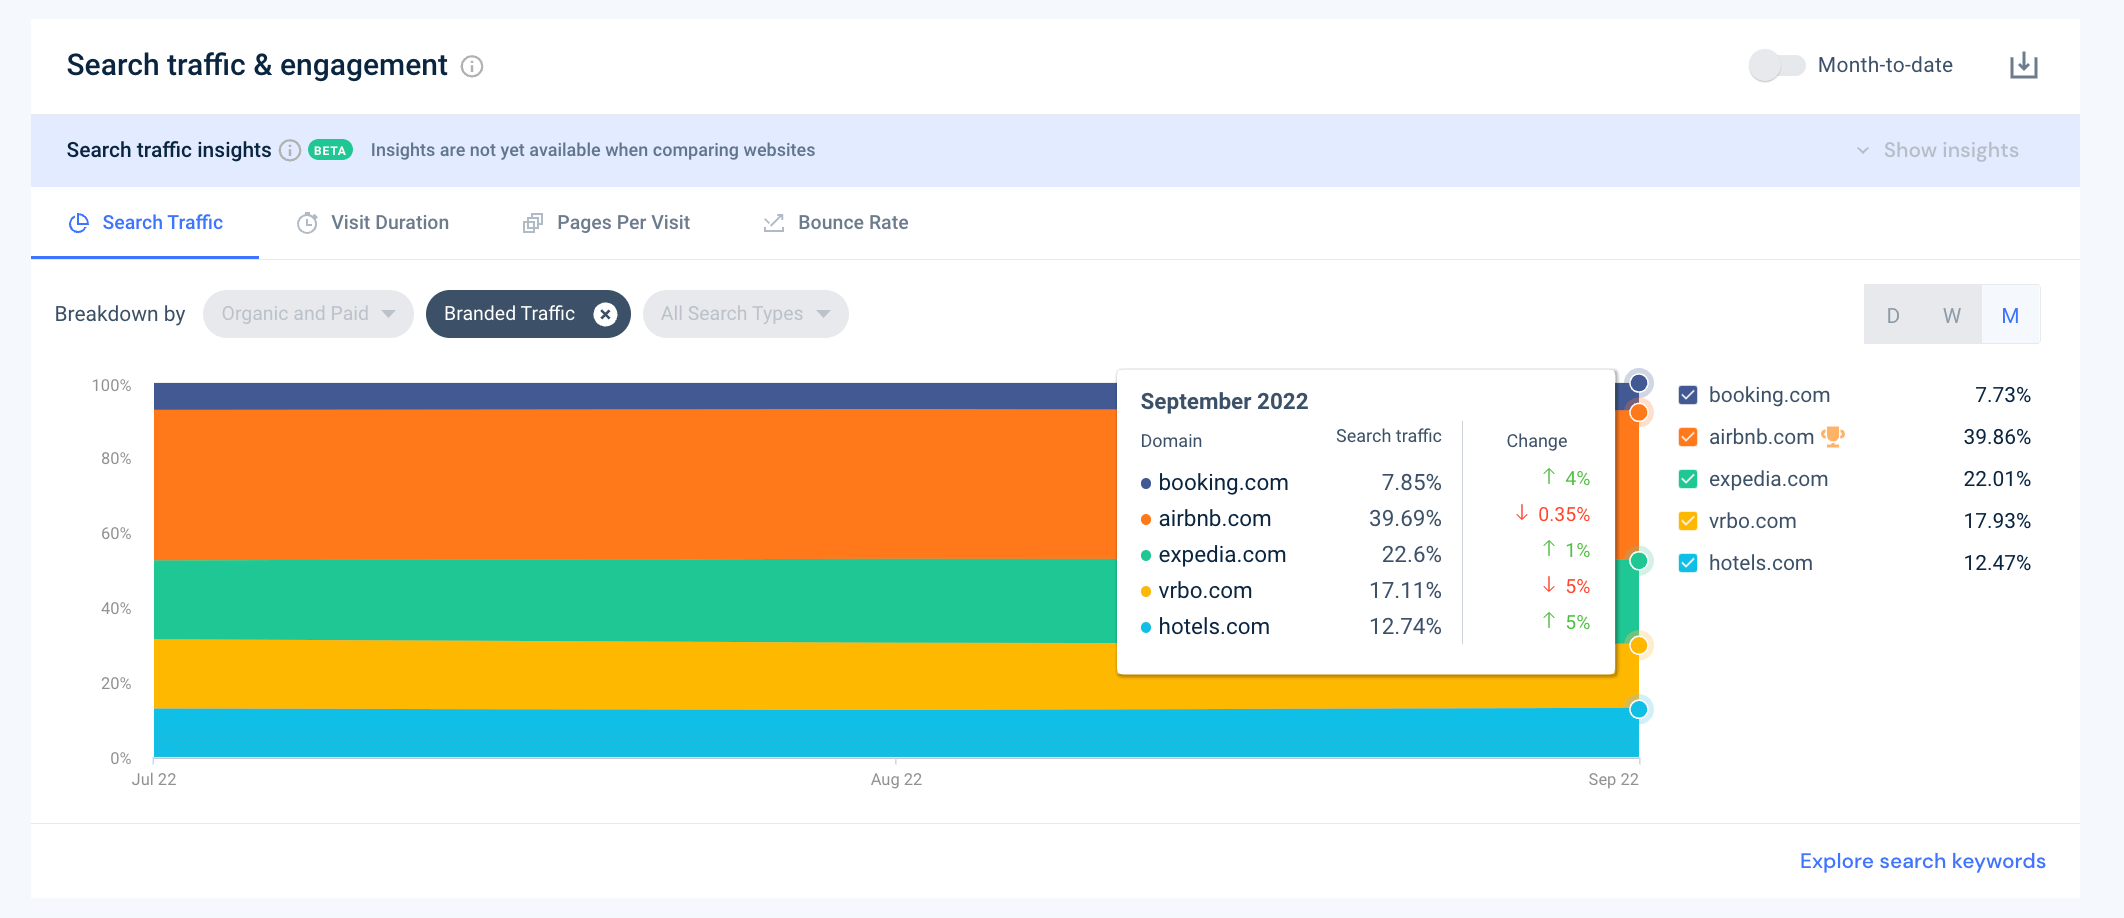
Task: Click the Jul 22 axis label
Action: click(x=154, y=779)
